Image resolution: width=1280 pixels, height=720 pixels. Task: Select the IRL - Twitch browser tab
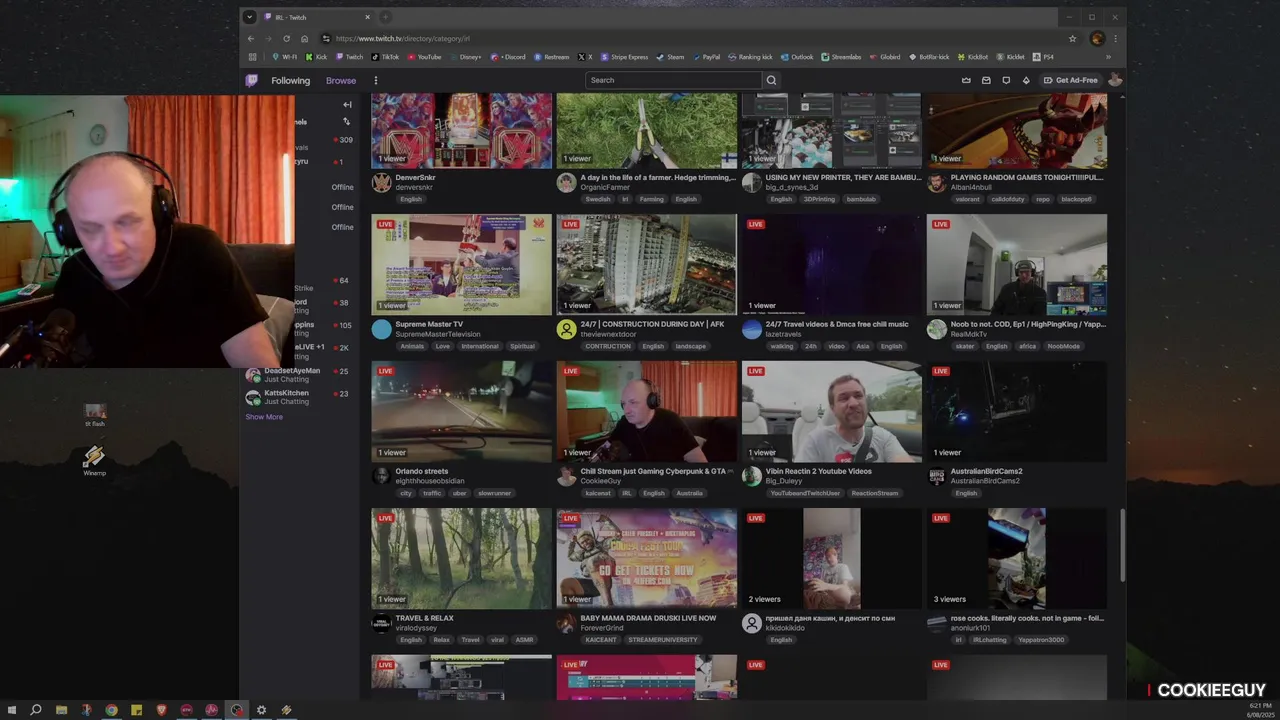click(x=317, y=17)
